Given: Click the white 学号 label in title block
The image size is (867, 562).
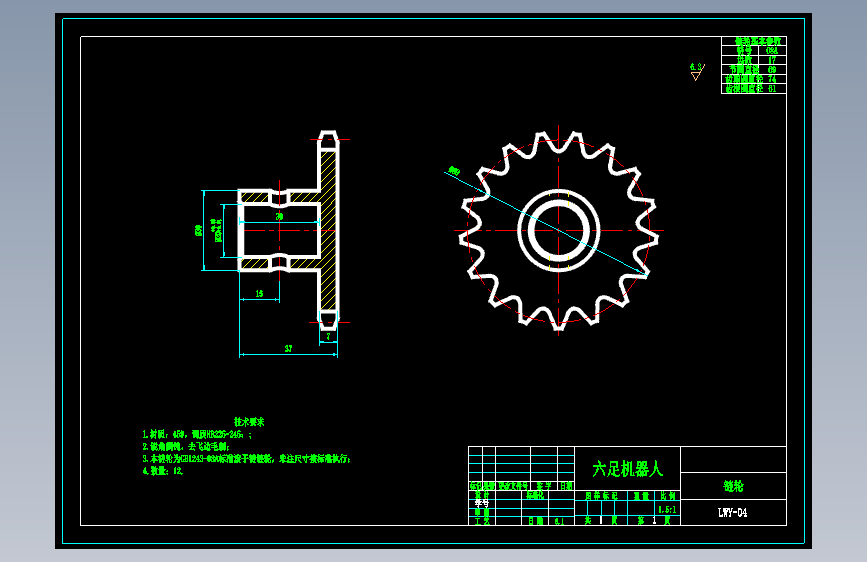Looking at the screenshot, I should [x=482, y=503].
